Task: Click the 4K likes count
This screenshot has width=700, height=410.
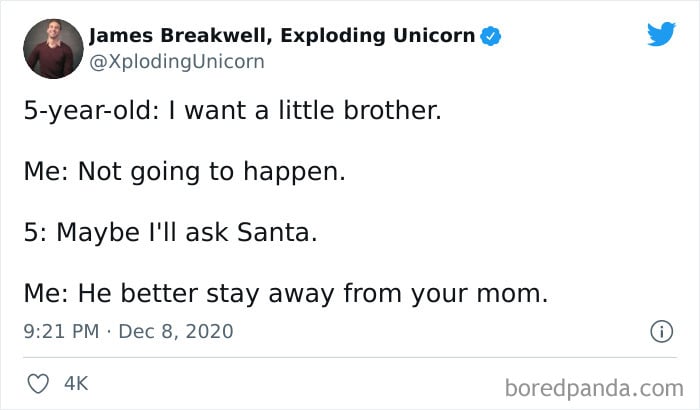Action: [x=76, y=384]
